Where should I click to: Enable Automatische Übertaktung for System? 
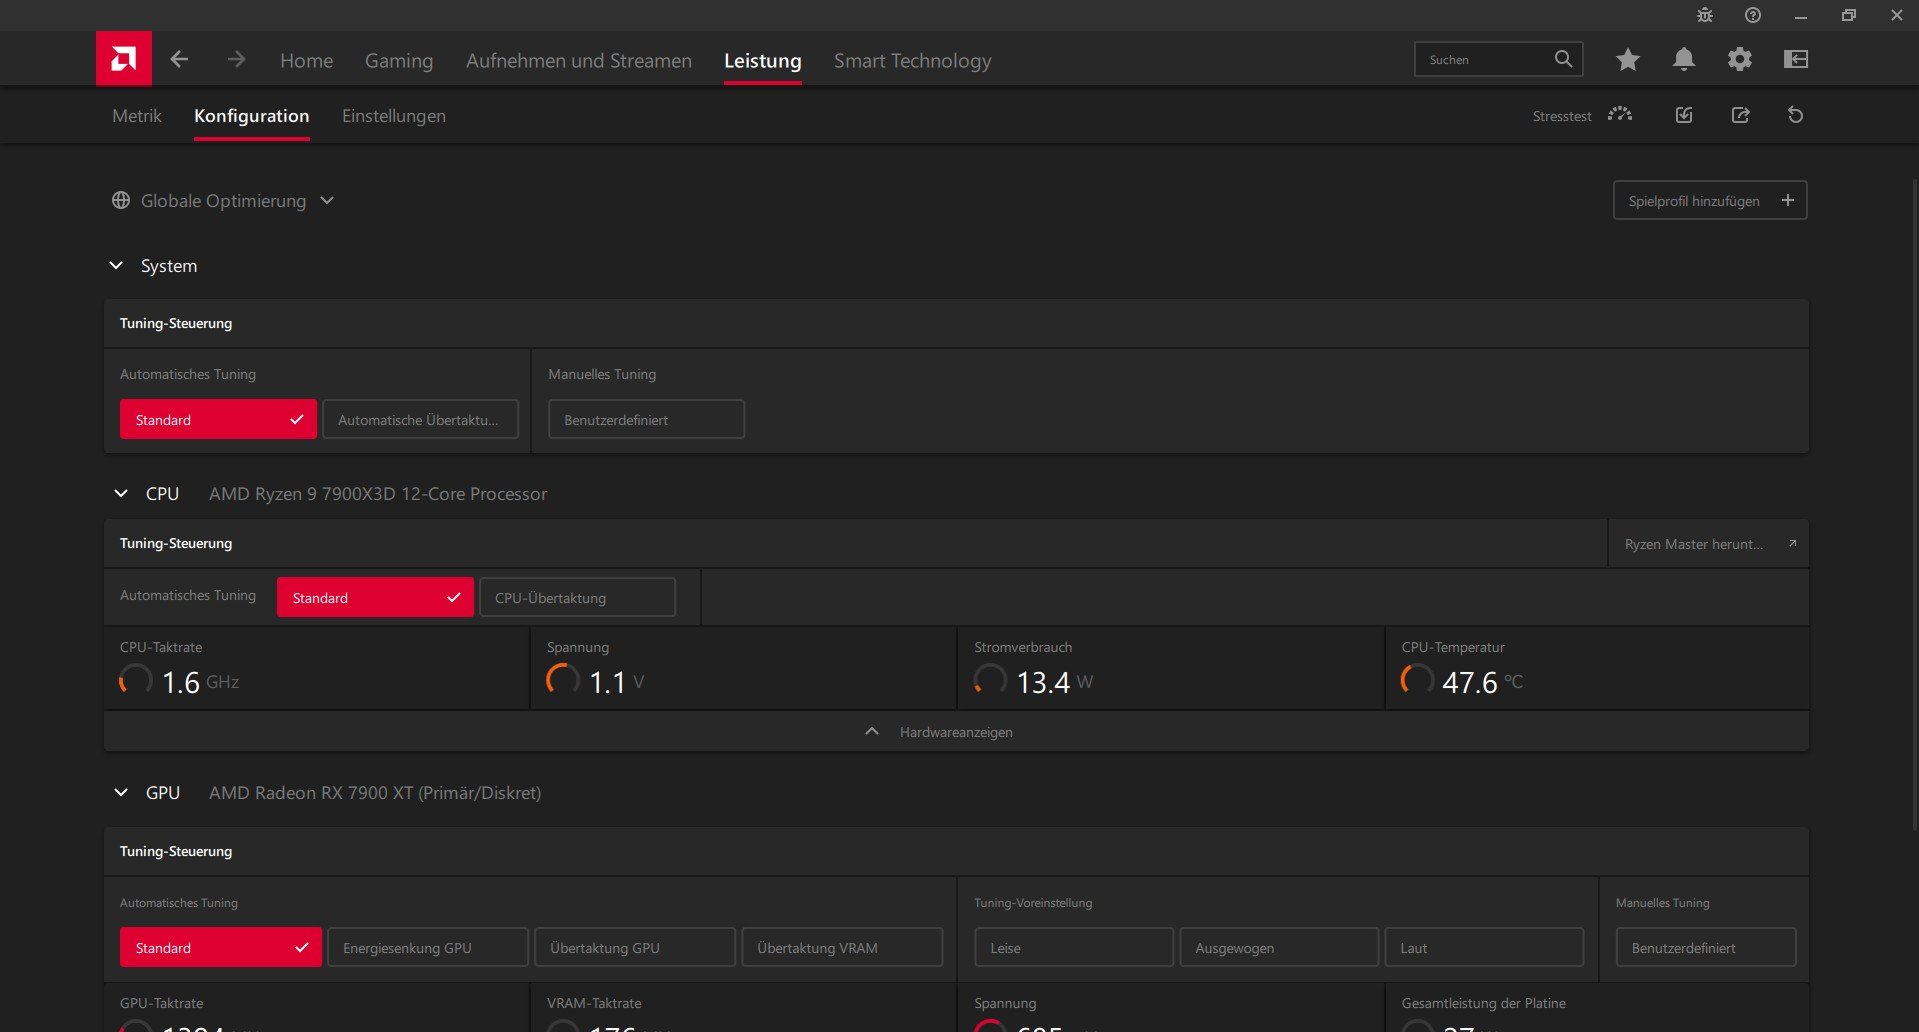(420, 419)
